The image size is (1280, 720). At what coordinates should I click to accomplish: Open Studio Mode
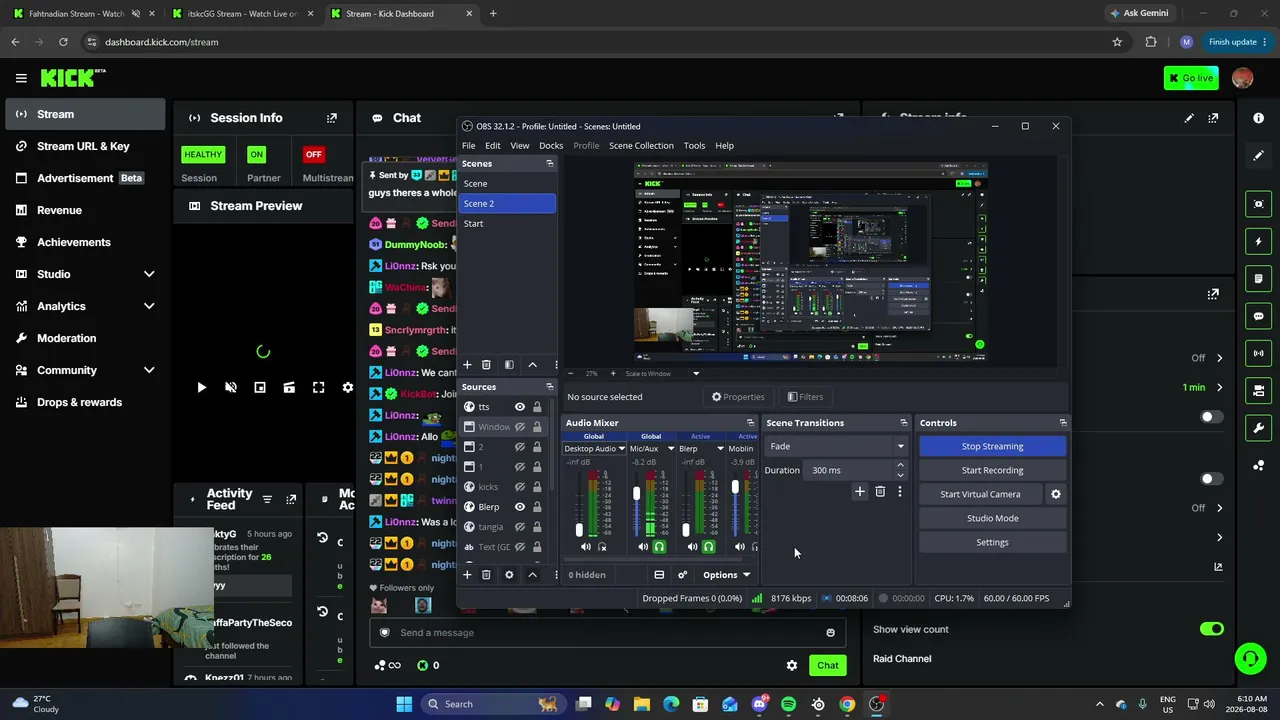pyautogui.click(x=992, y=518)
